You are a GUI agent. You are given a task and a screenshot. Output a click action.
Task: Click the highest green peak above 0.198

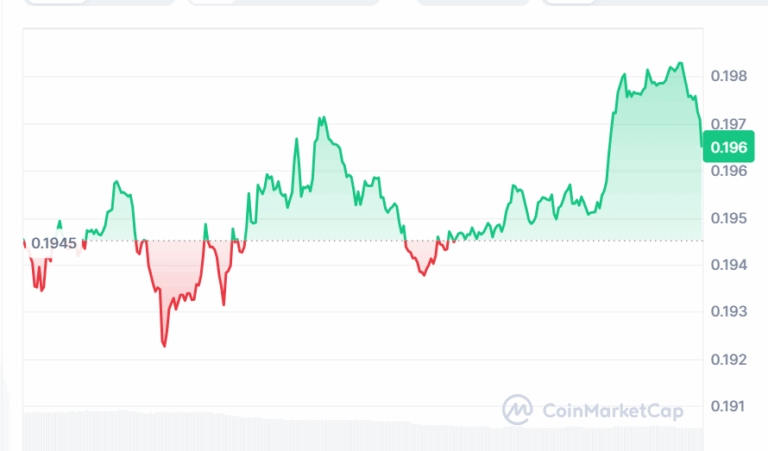tap(681, 63)
